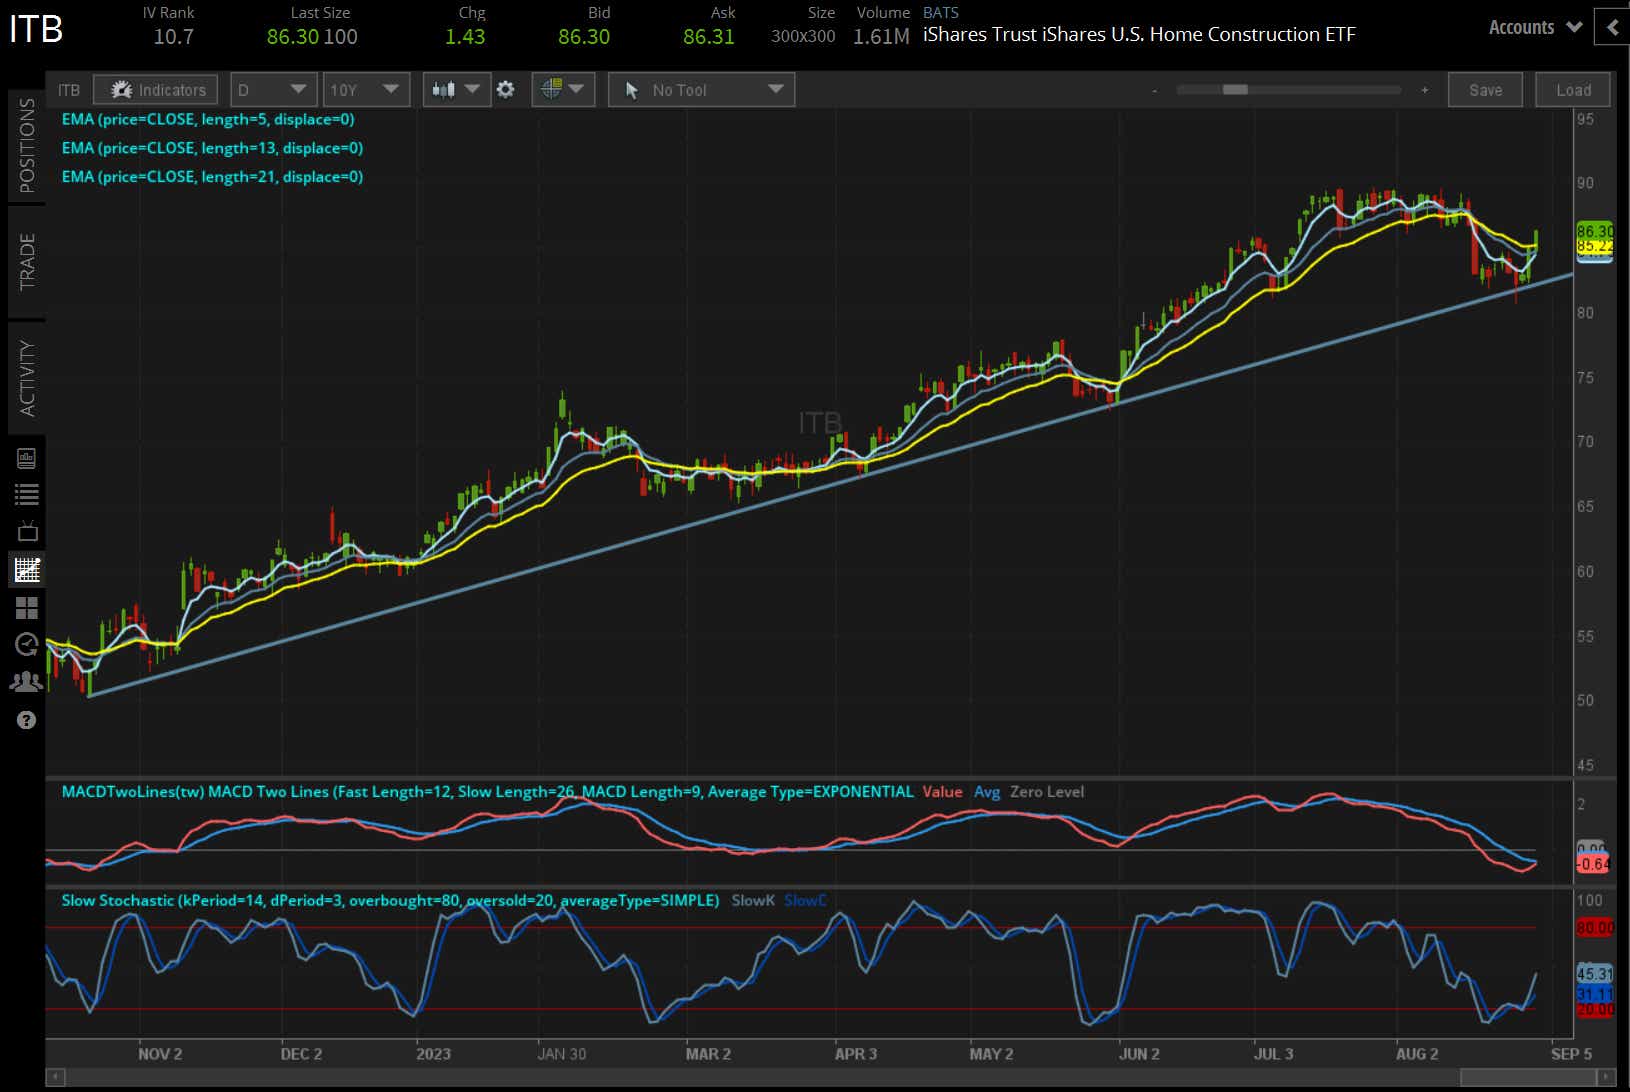Click the Last Size value 100
The height and width of the screenshot is (1092, 1630).
(341, 37)
